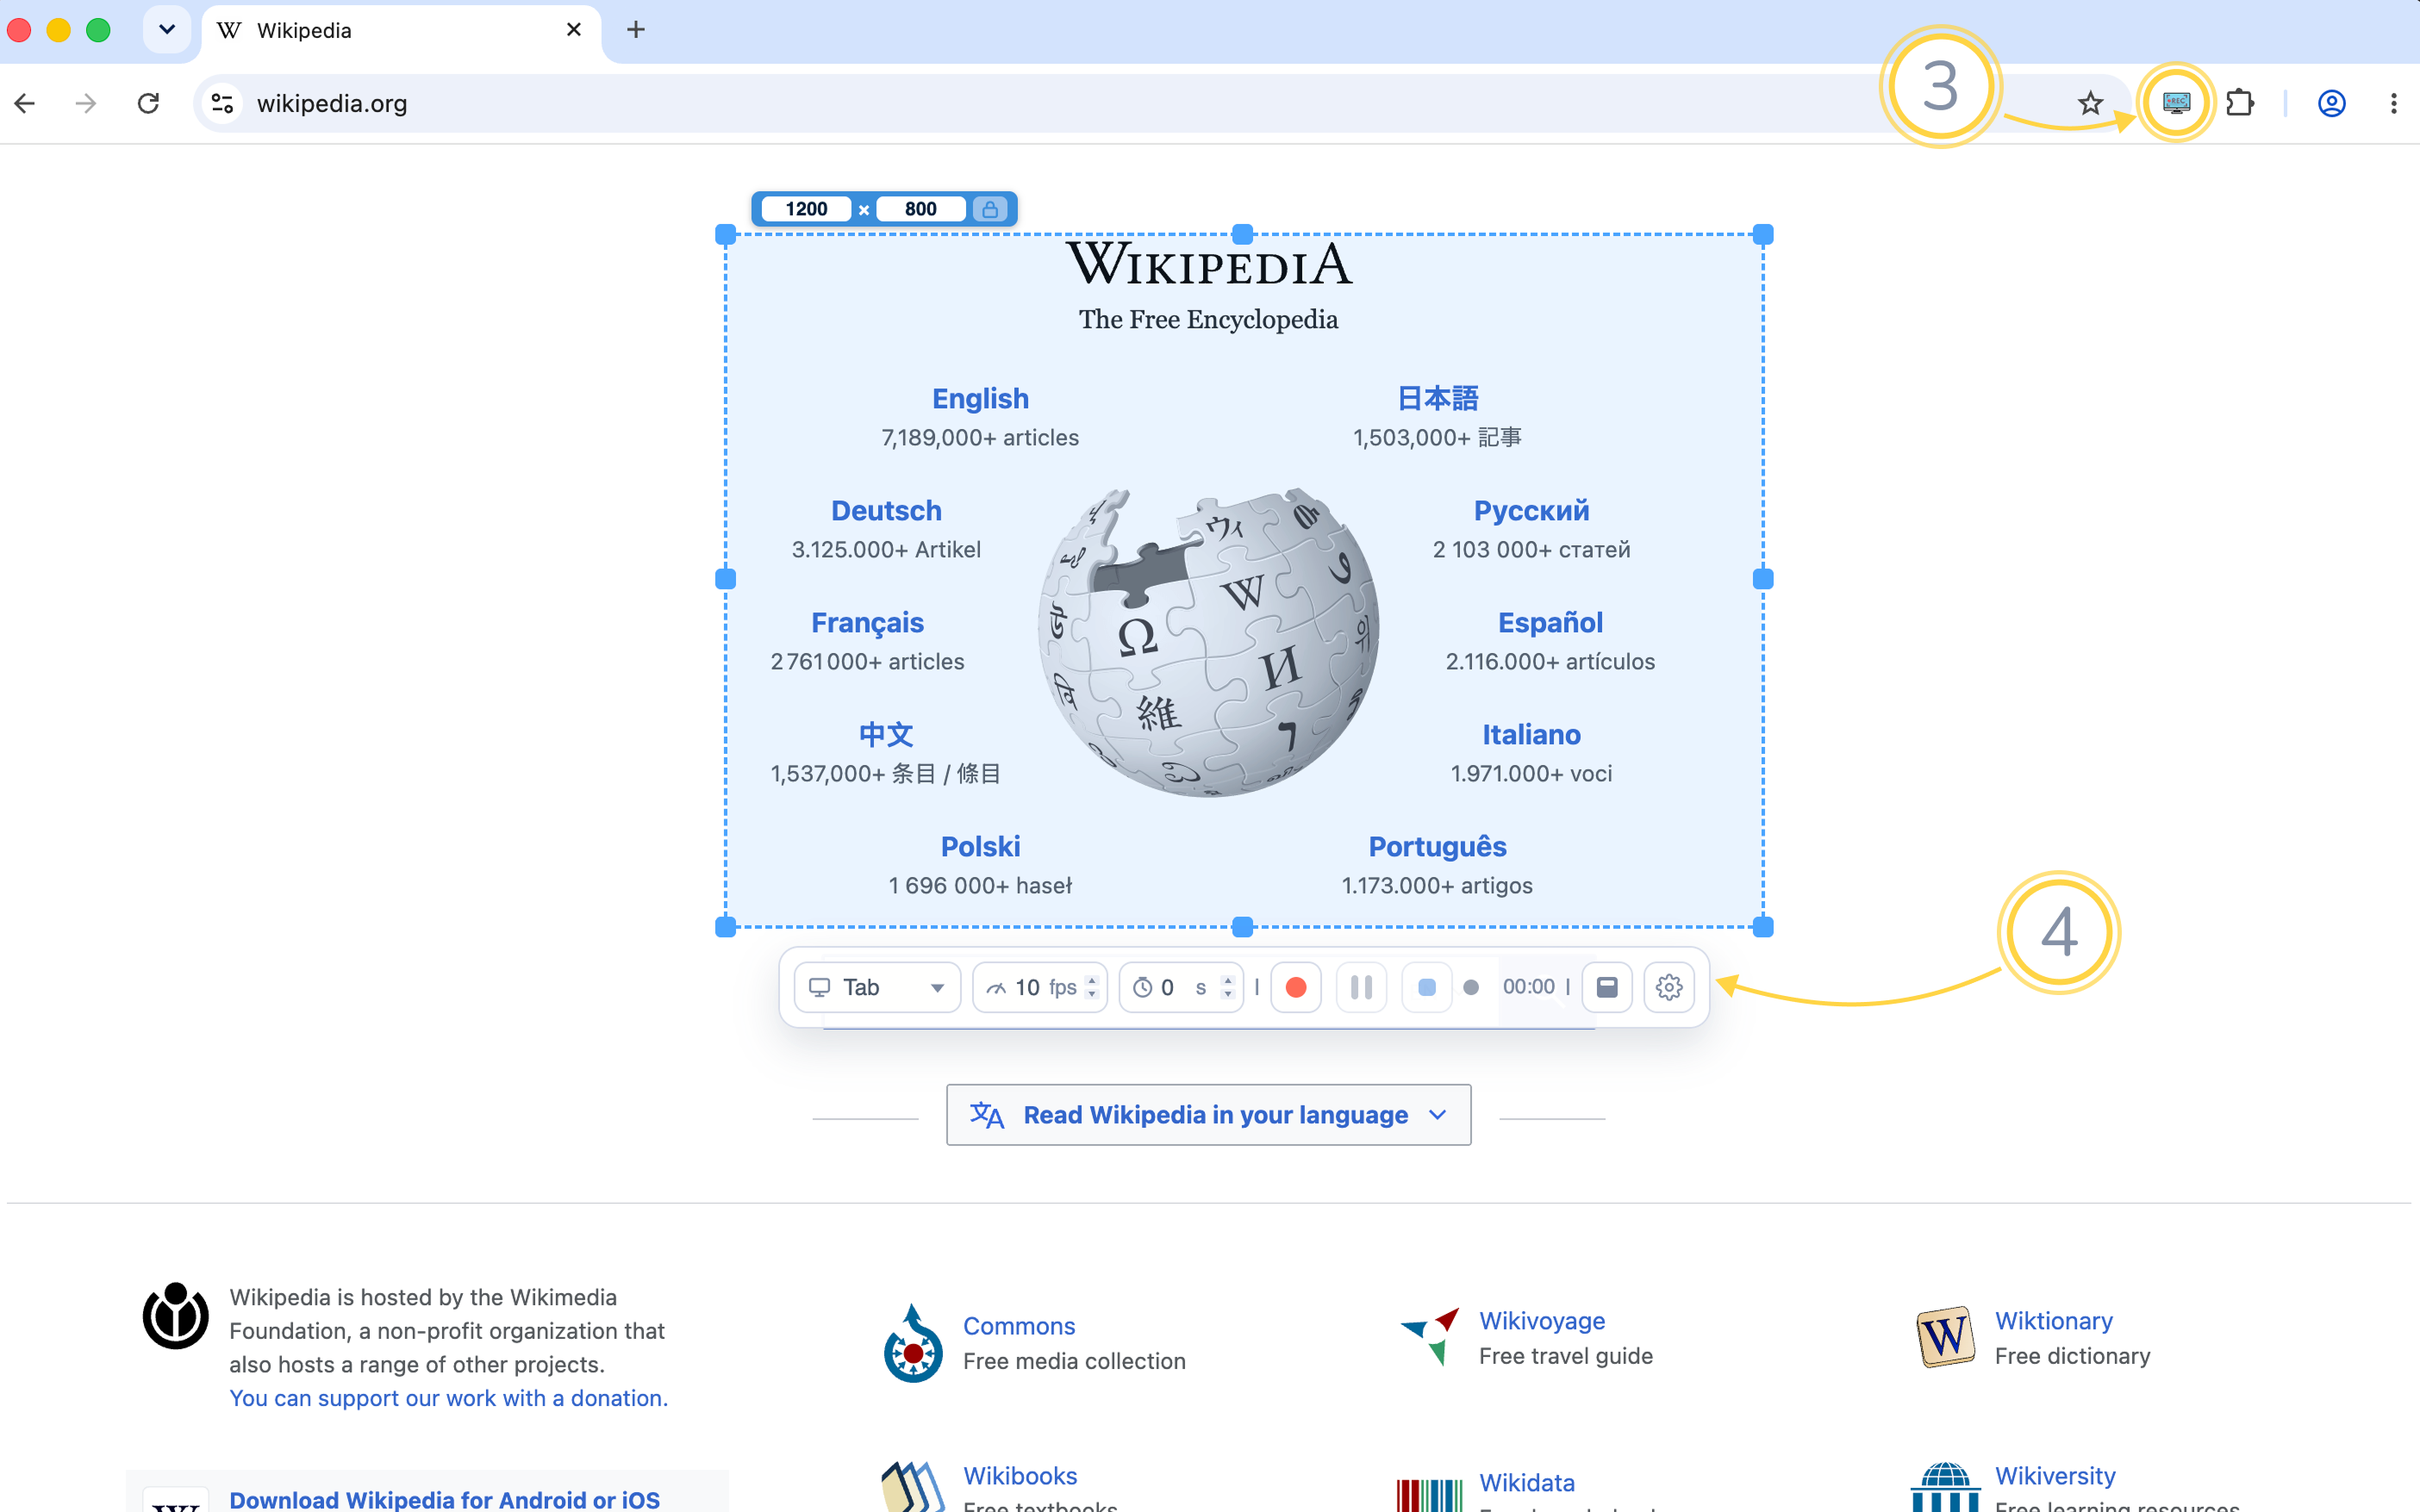Click the toolbar dock position icon
This screenshot has height=1512, width=2420.
1607,987
